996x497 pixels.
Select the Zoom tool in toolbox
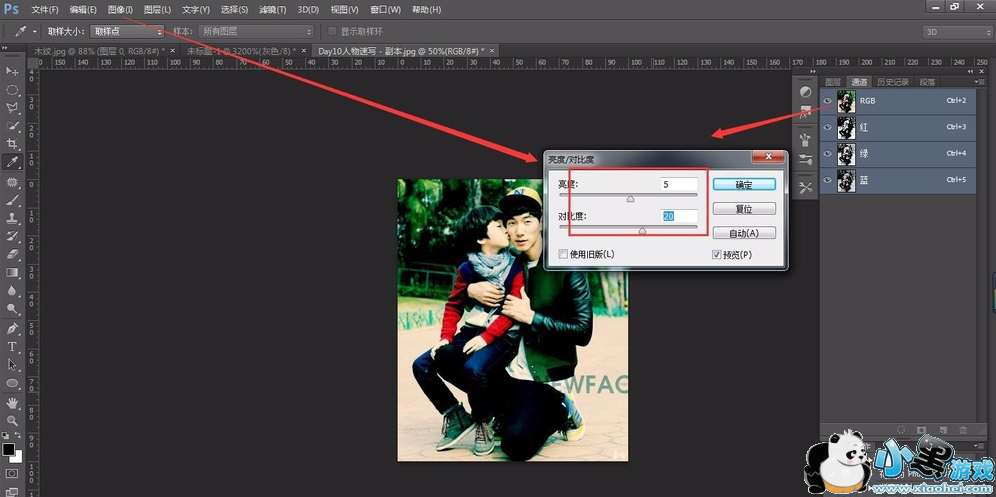(13, 420)
